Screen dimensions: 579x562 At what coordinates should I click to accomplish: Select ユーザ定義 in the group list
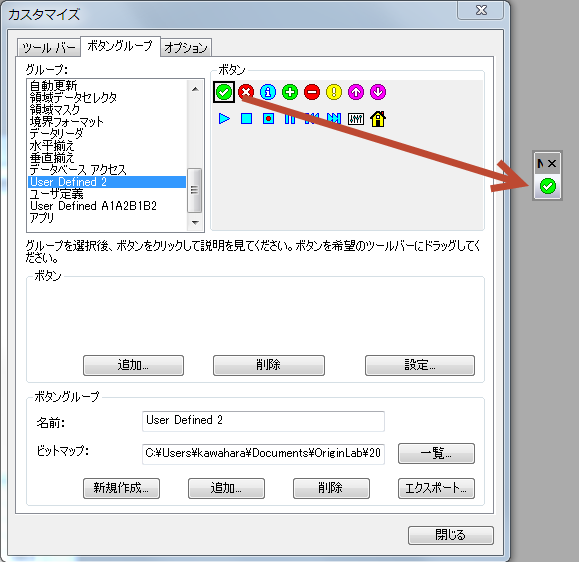tap(56, 194)
